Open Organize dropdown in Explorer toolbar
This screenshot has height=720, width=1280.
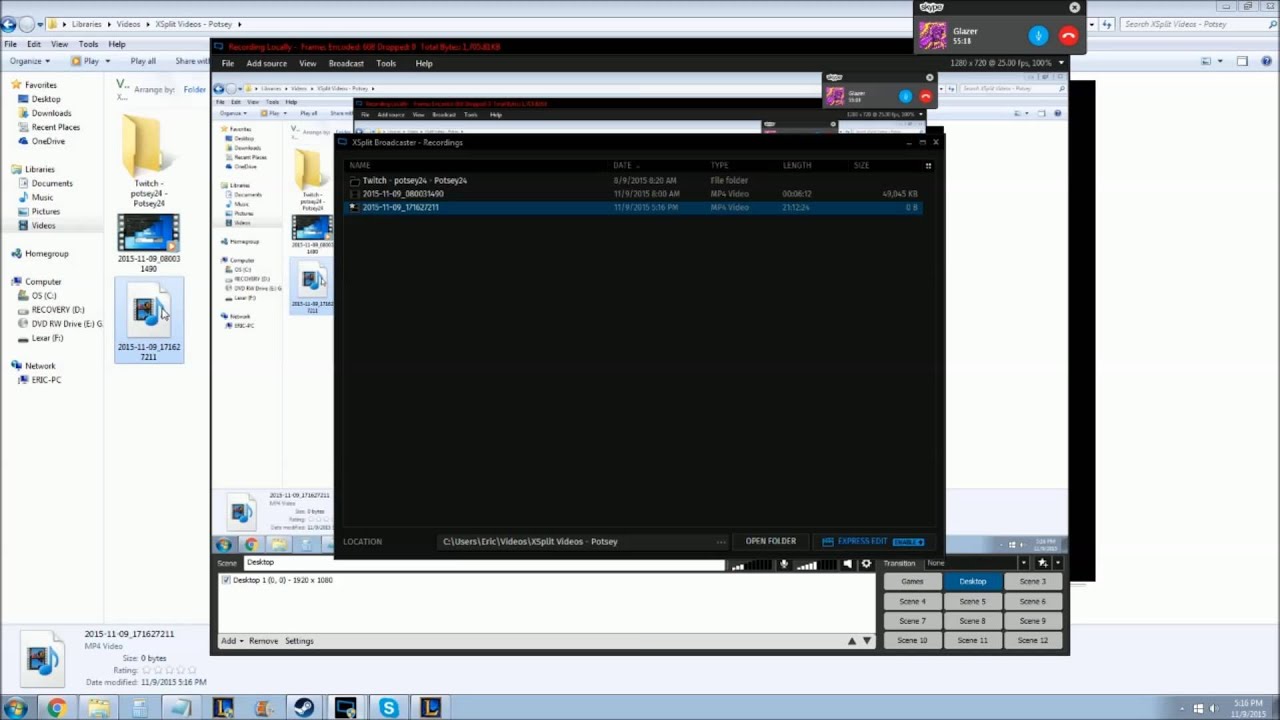[x=30, y=61]
